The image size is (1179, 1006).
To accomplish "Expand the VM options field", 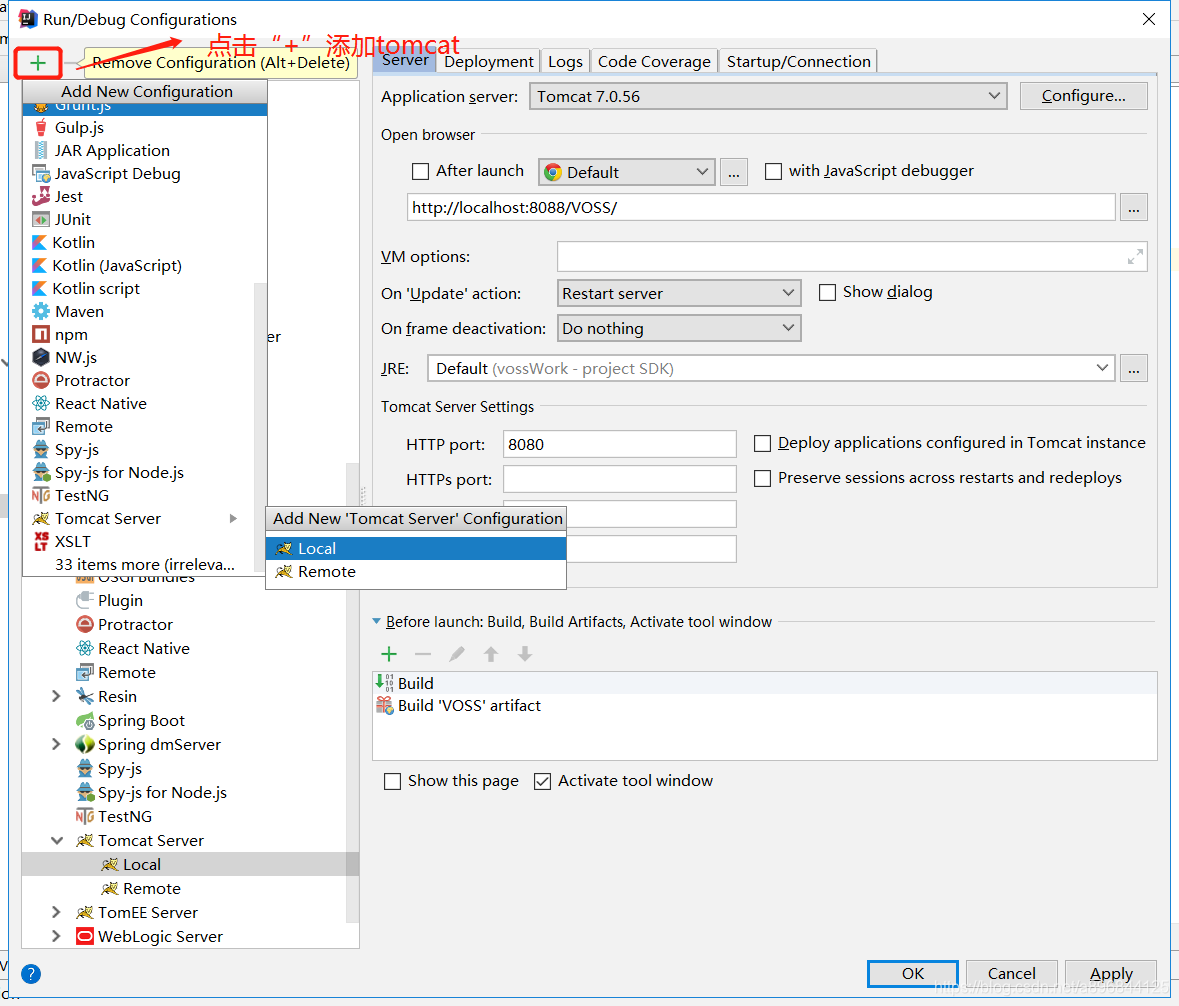I will [1135, 257].
